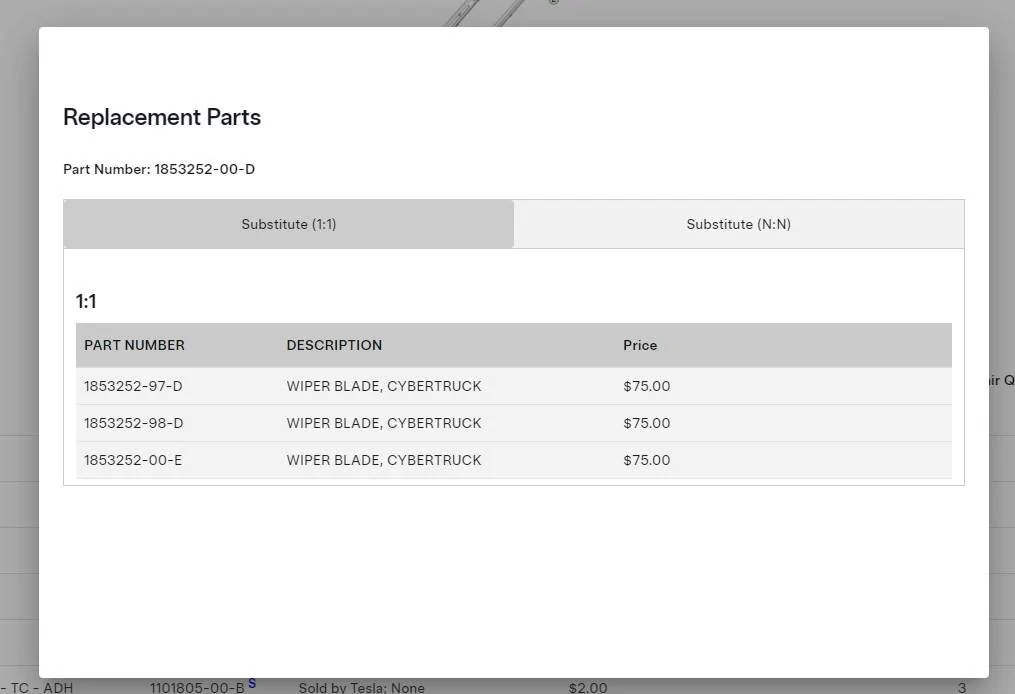Image resolution: width=1015 pixels, height=694 pixels.
Task: Click part 1101805-00-B in background page
Action: pos(197,688)
